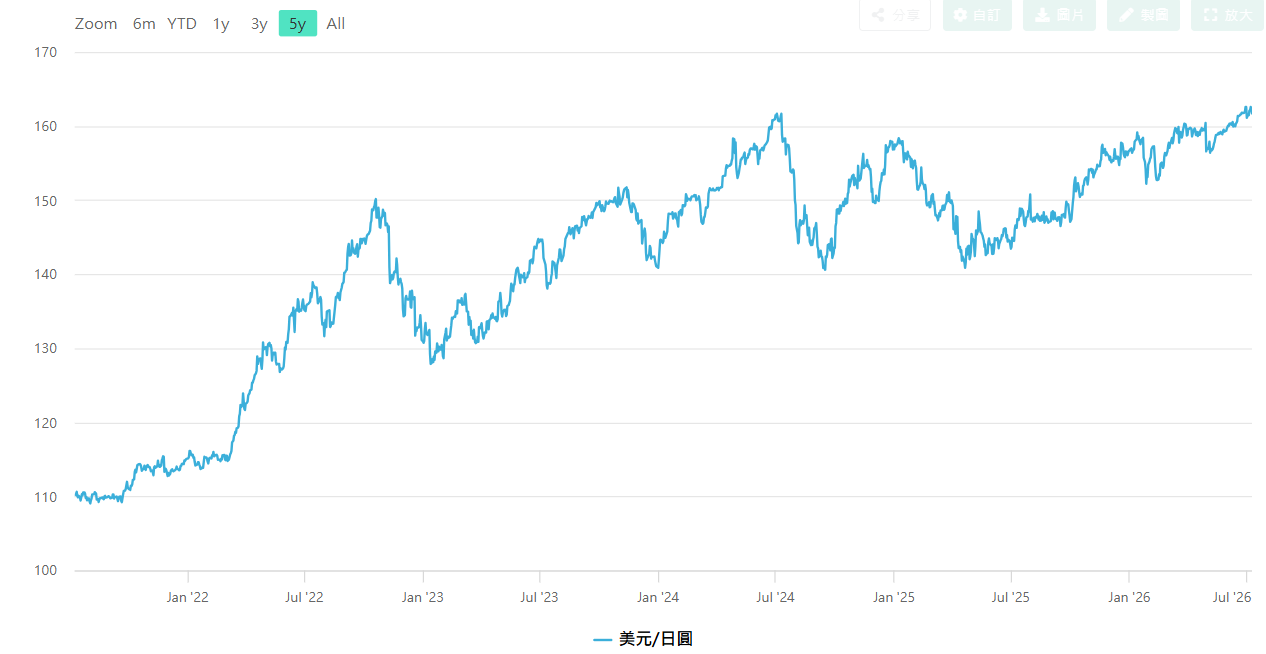Click the Jul '26 axis label

tap(1232, 597)
